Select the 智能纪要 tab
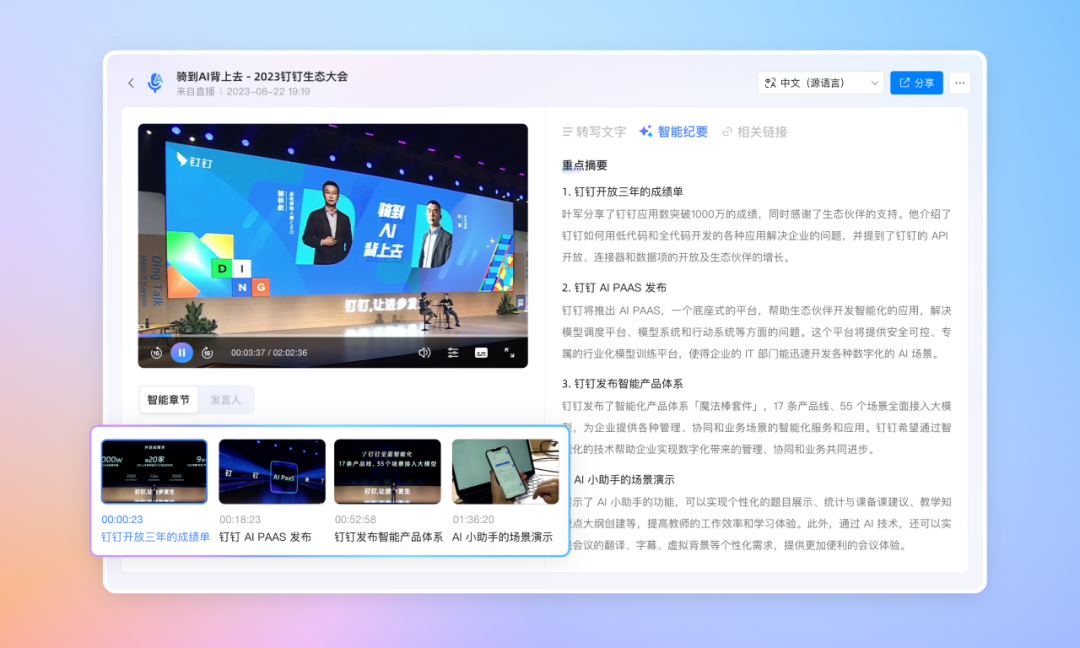The image size is (1080, 648). (673, 132)
